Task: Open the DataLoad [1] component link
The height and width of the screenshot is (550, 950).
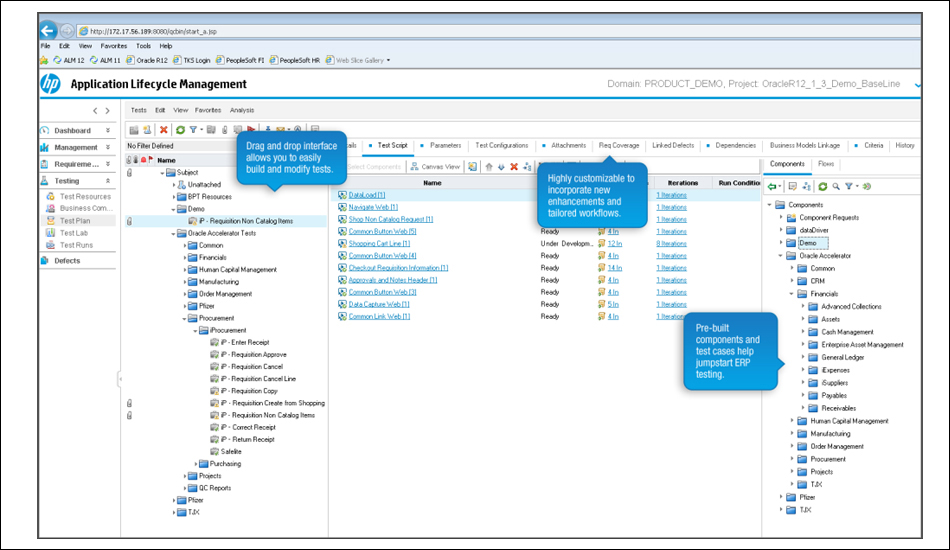Action: pyautogui.click(x=367, y=195)
